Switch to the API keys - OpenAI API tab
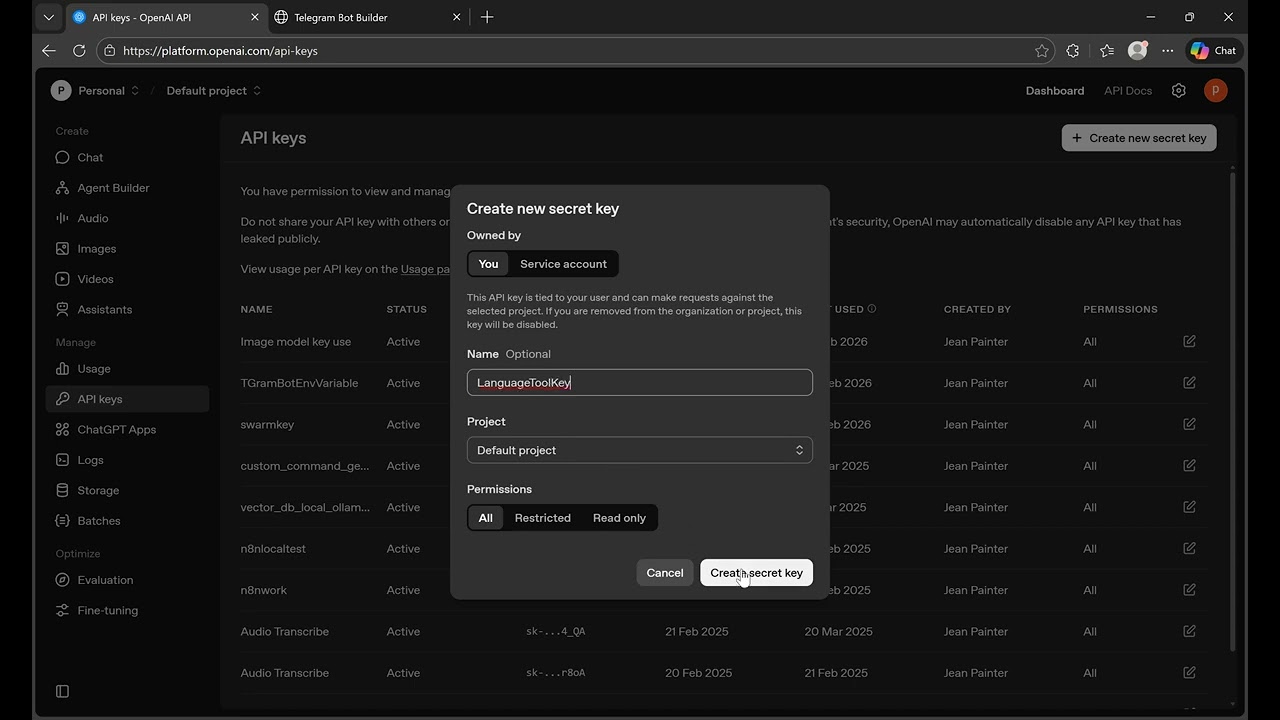This screenshot has width=1280, height=720. click(166, 17)
